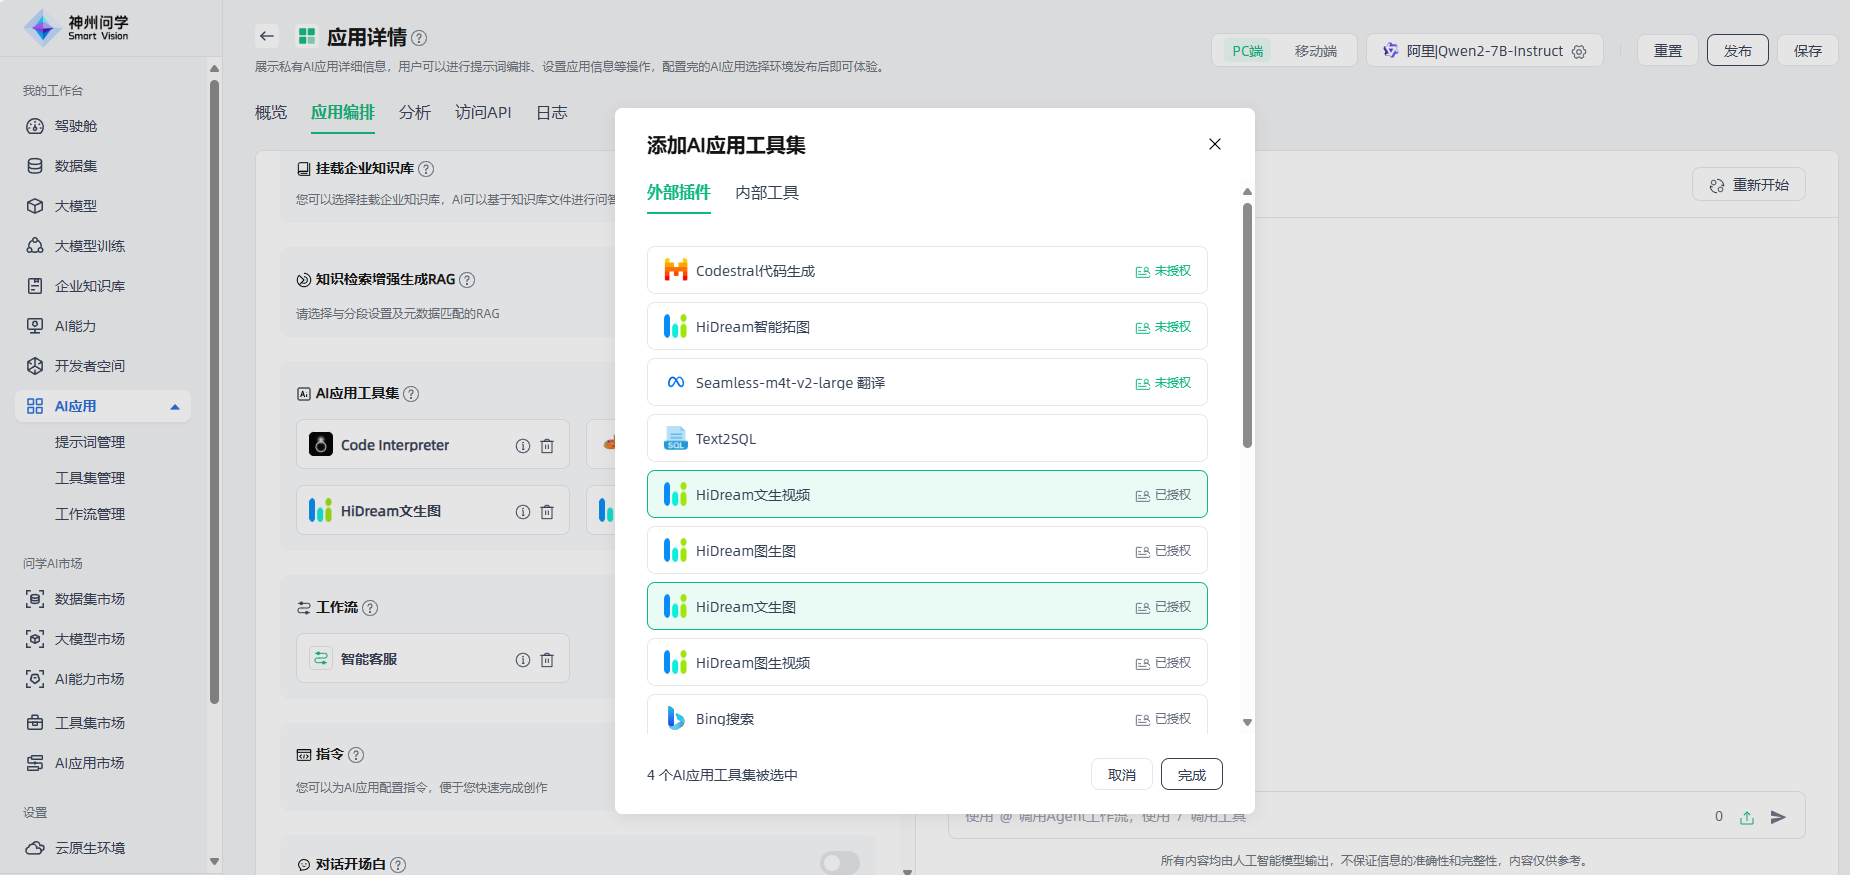Open help icon beside 挂载企业知识库
This screenshot has width=1850, height=875.
426,169
